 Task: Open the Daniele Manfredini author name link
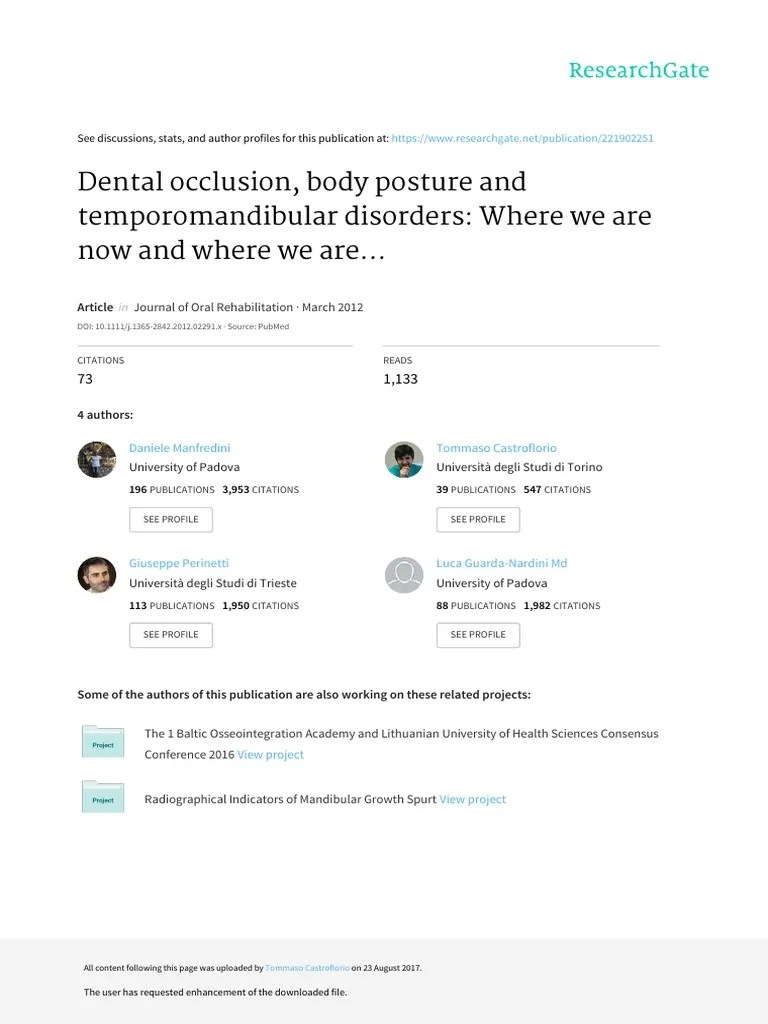[x=180, y=448]
